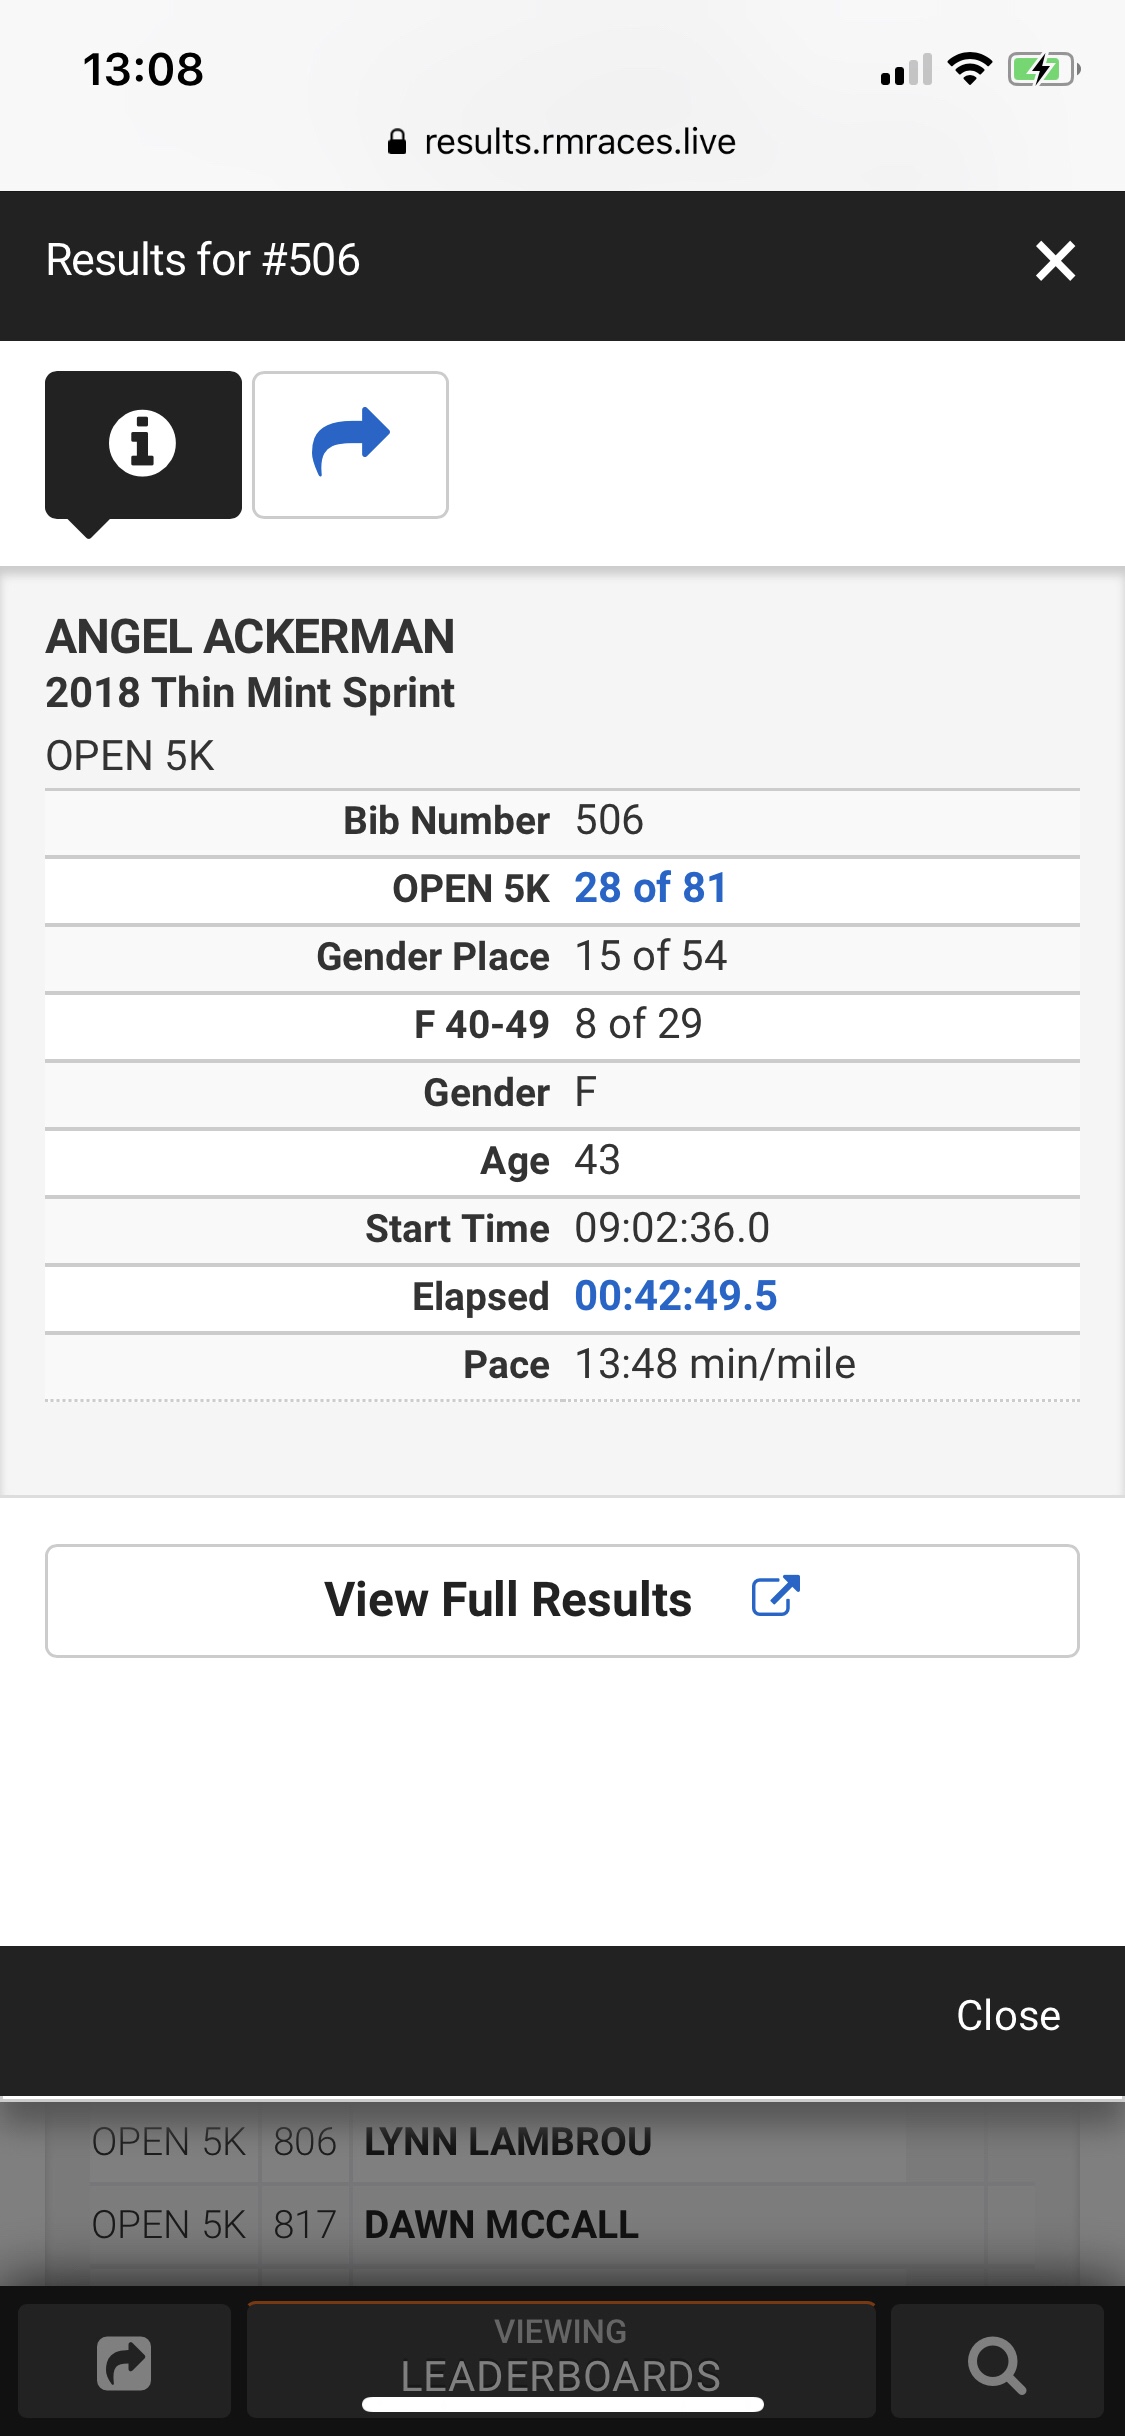The image size is (1125, 2436).
Task: Tap the results.rmraces.live address bar
Action: coord(579,142)
